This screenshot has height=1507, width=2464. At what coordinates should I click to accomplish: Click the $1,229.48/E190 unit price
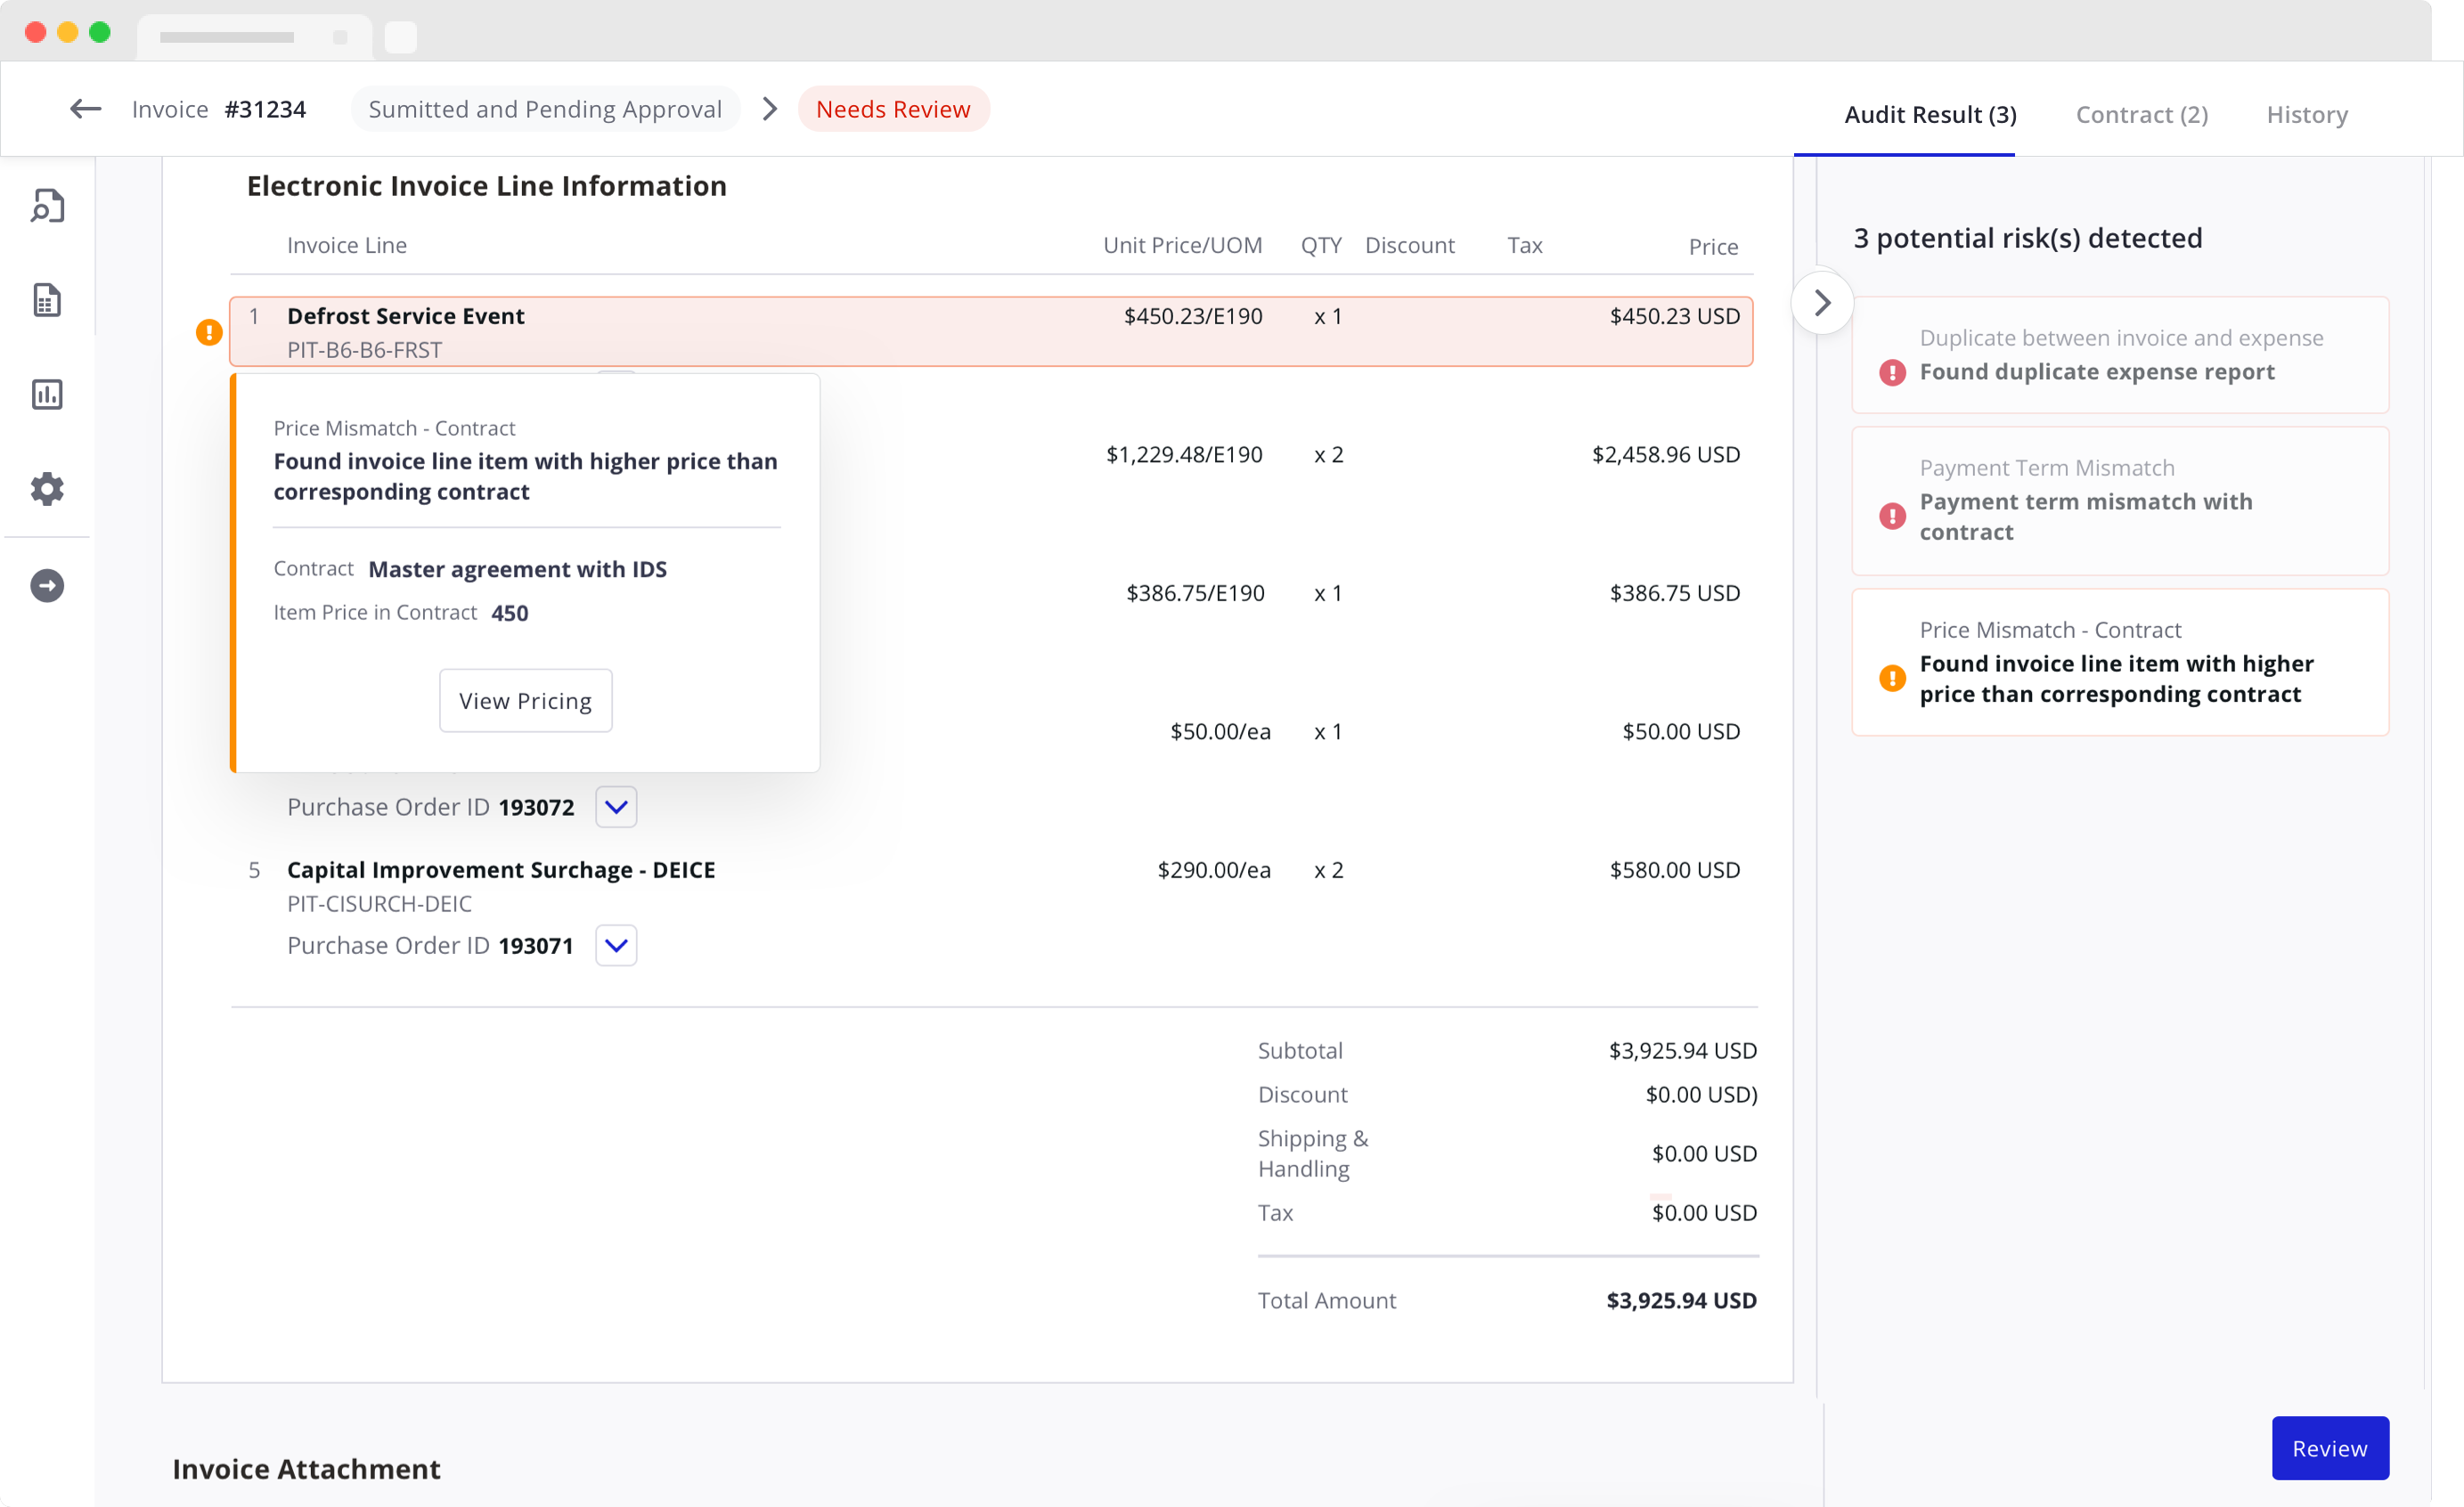pos(1184,455)
